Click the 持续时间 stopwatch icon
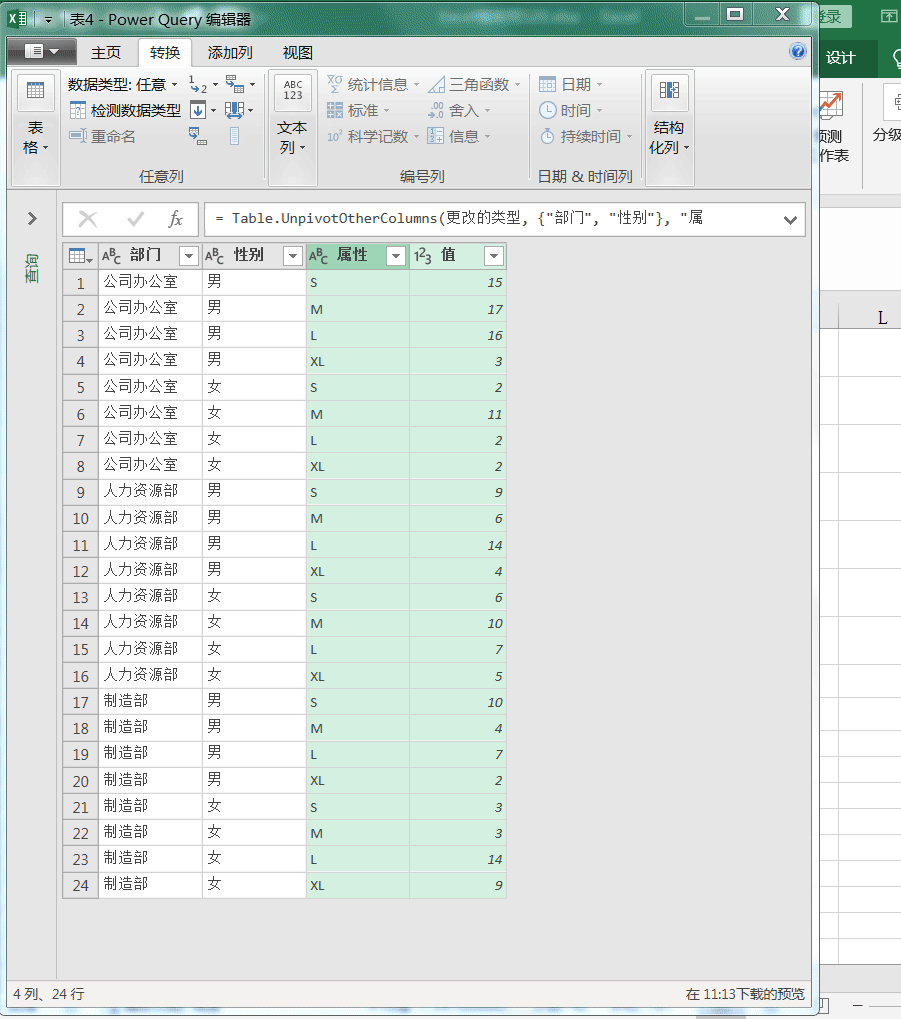 pyautogui.click(x=548, y=136)
